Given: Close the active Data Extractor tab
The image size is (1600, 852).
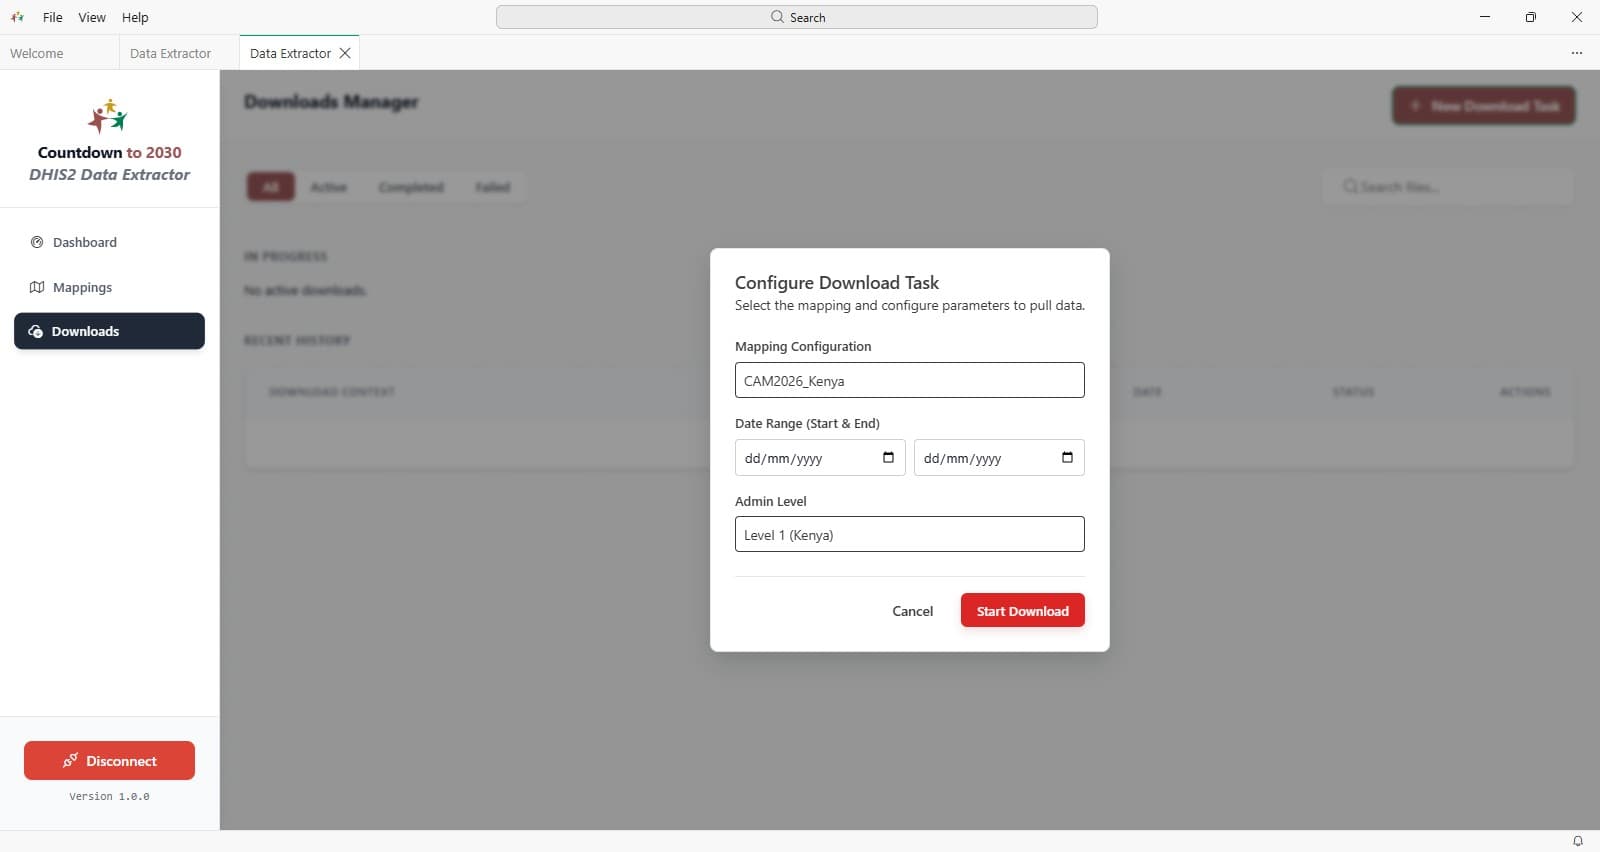Looking at the screenshot, I should click(x=345, y=53).
